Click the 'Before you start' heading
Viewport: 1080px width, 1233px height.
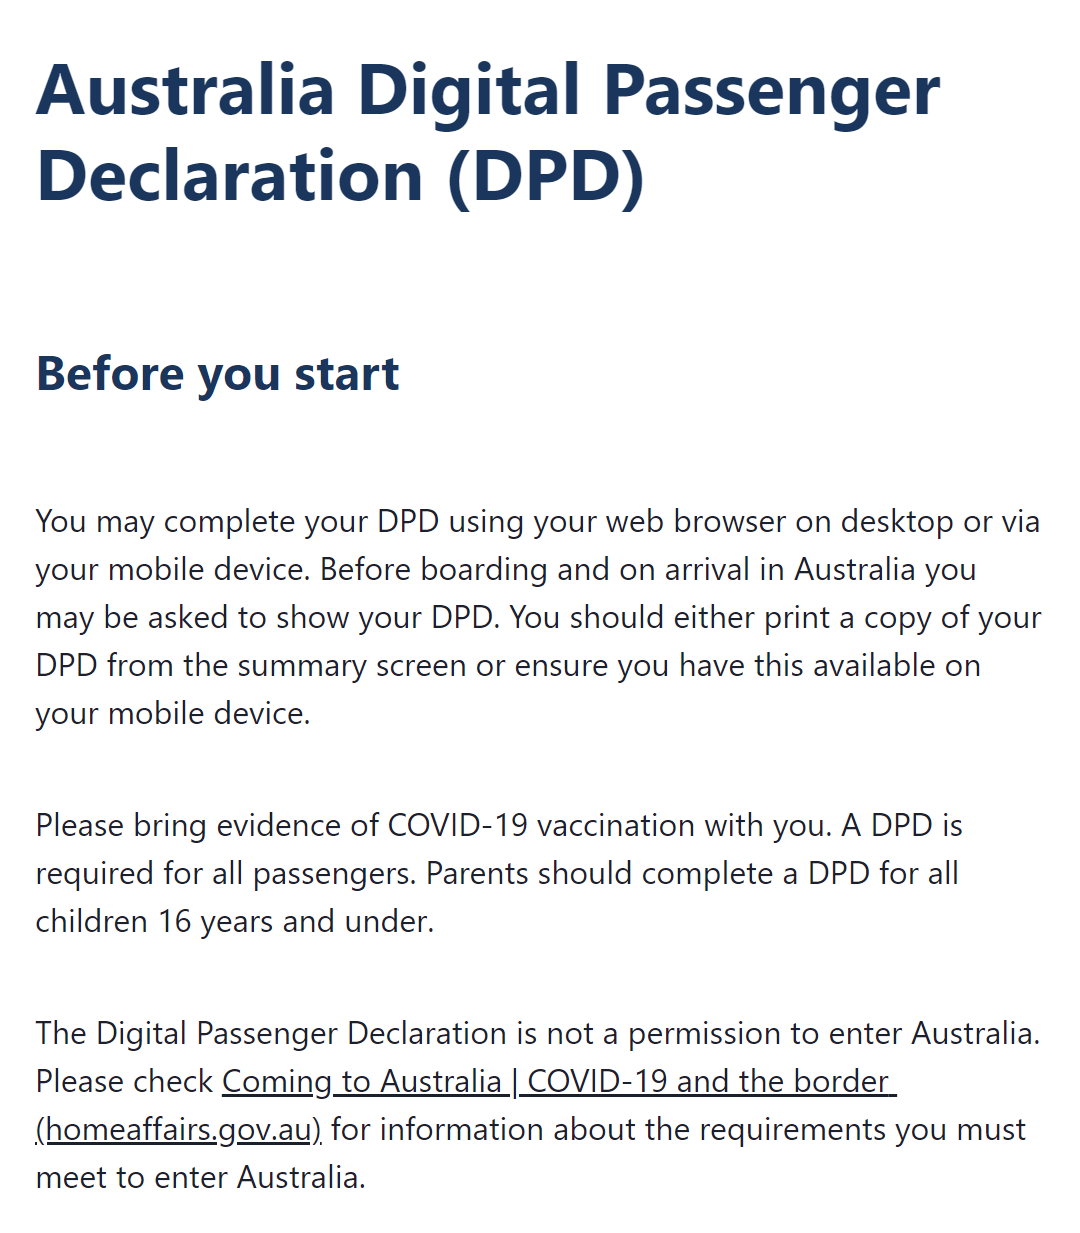pyautogui.click(x=217, y=373)
